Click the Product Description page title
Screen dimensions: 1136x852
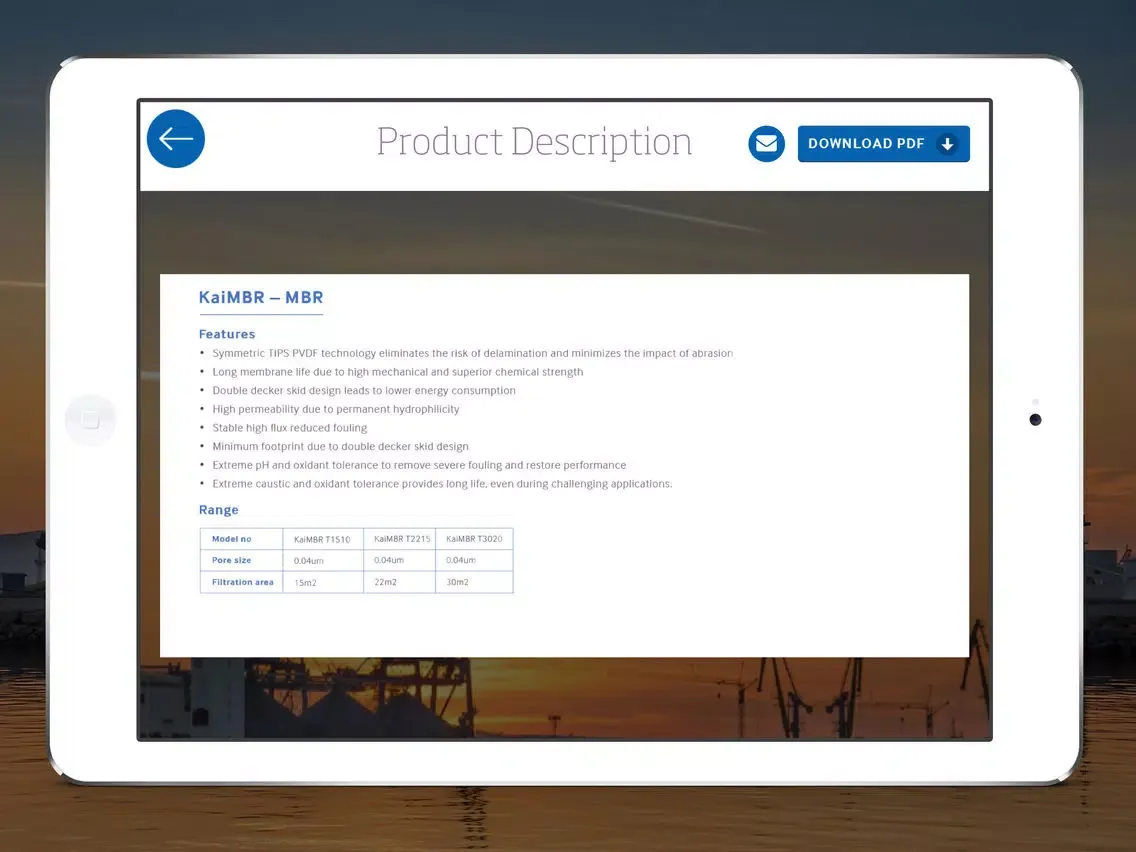[534, 142]
